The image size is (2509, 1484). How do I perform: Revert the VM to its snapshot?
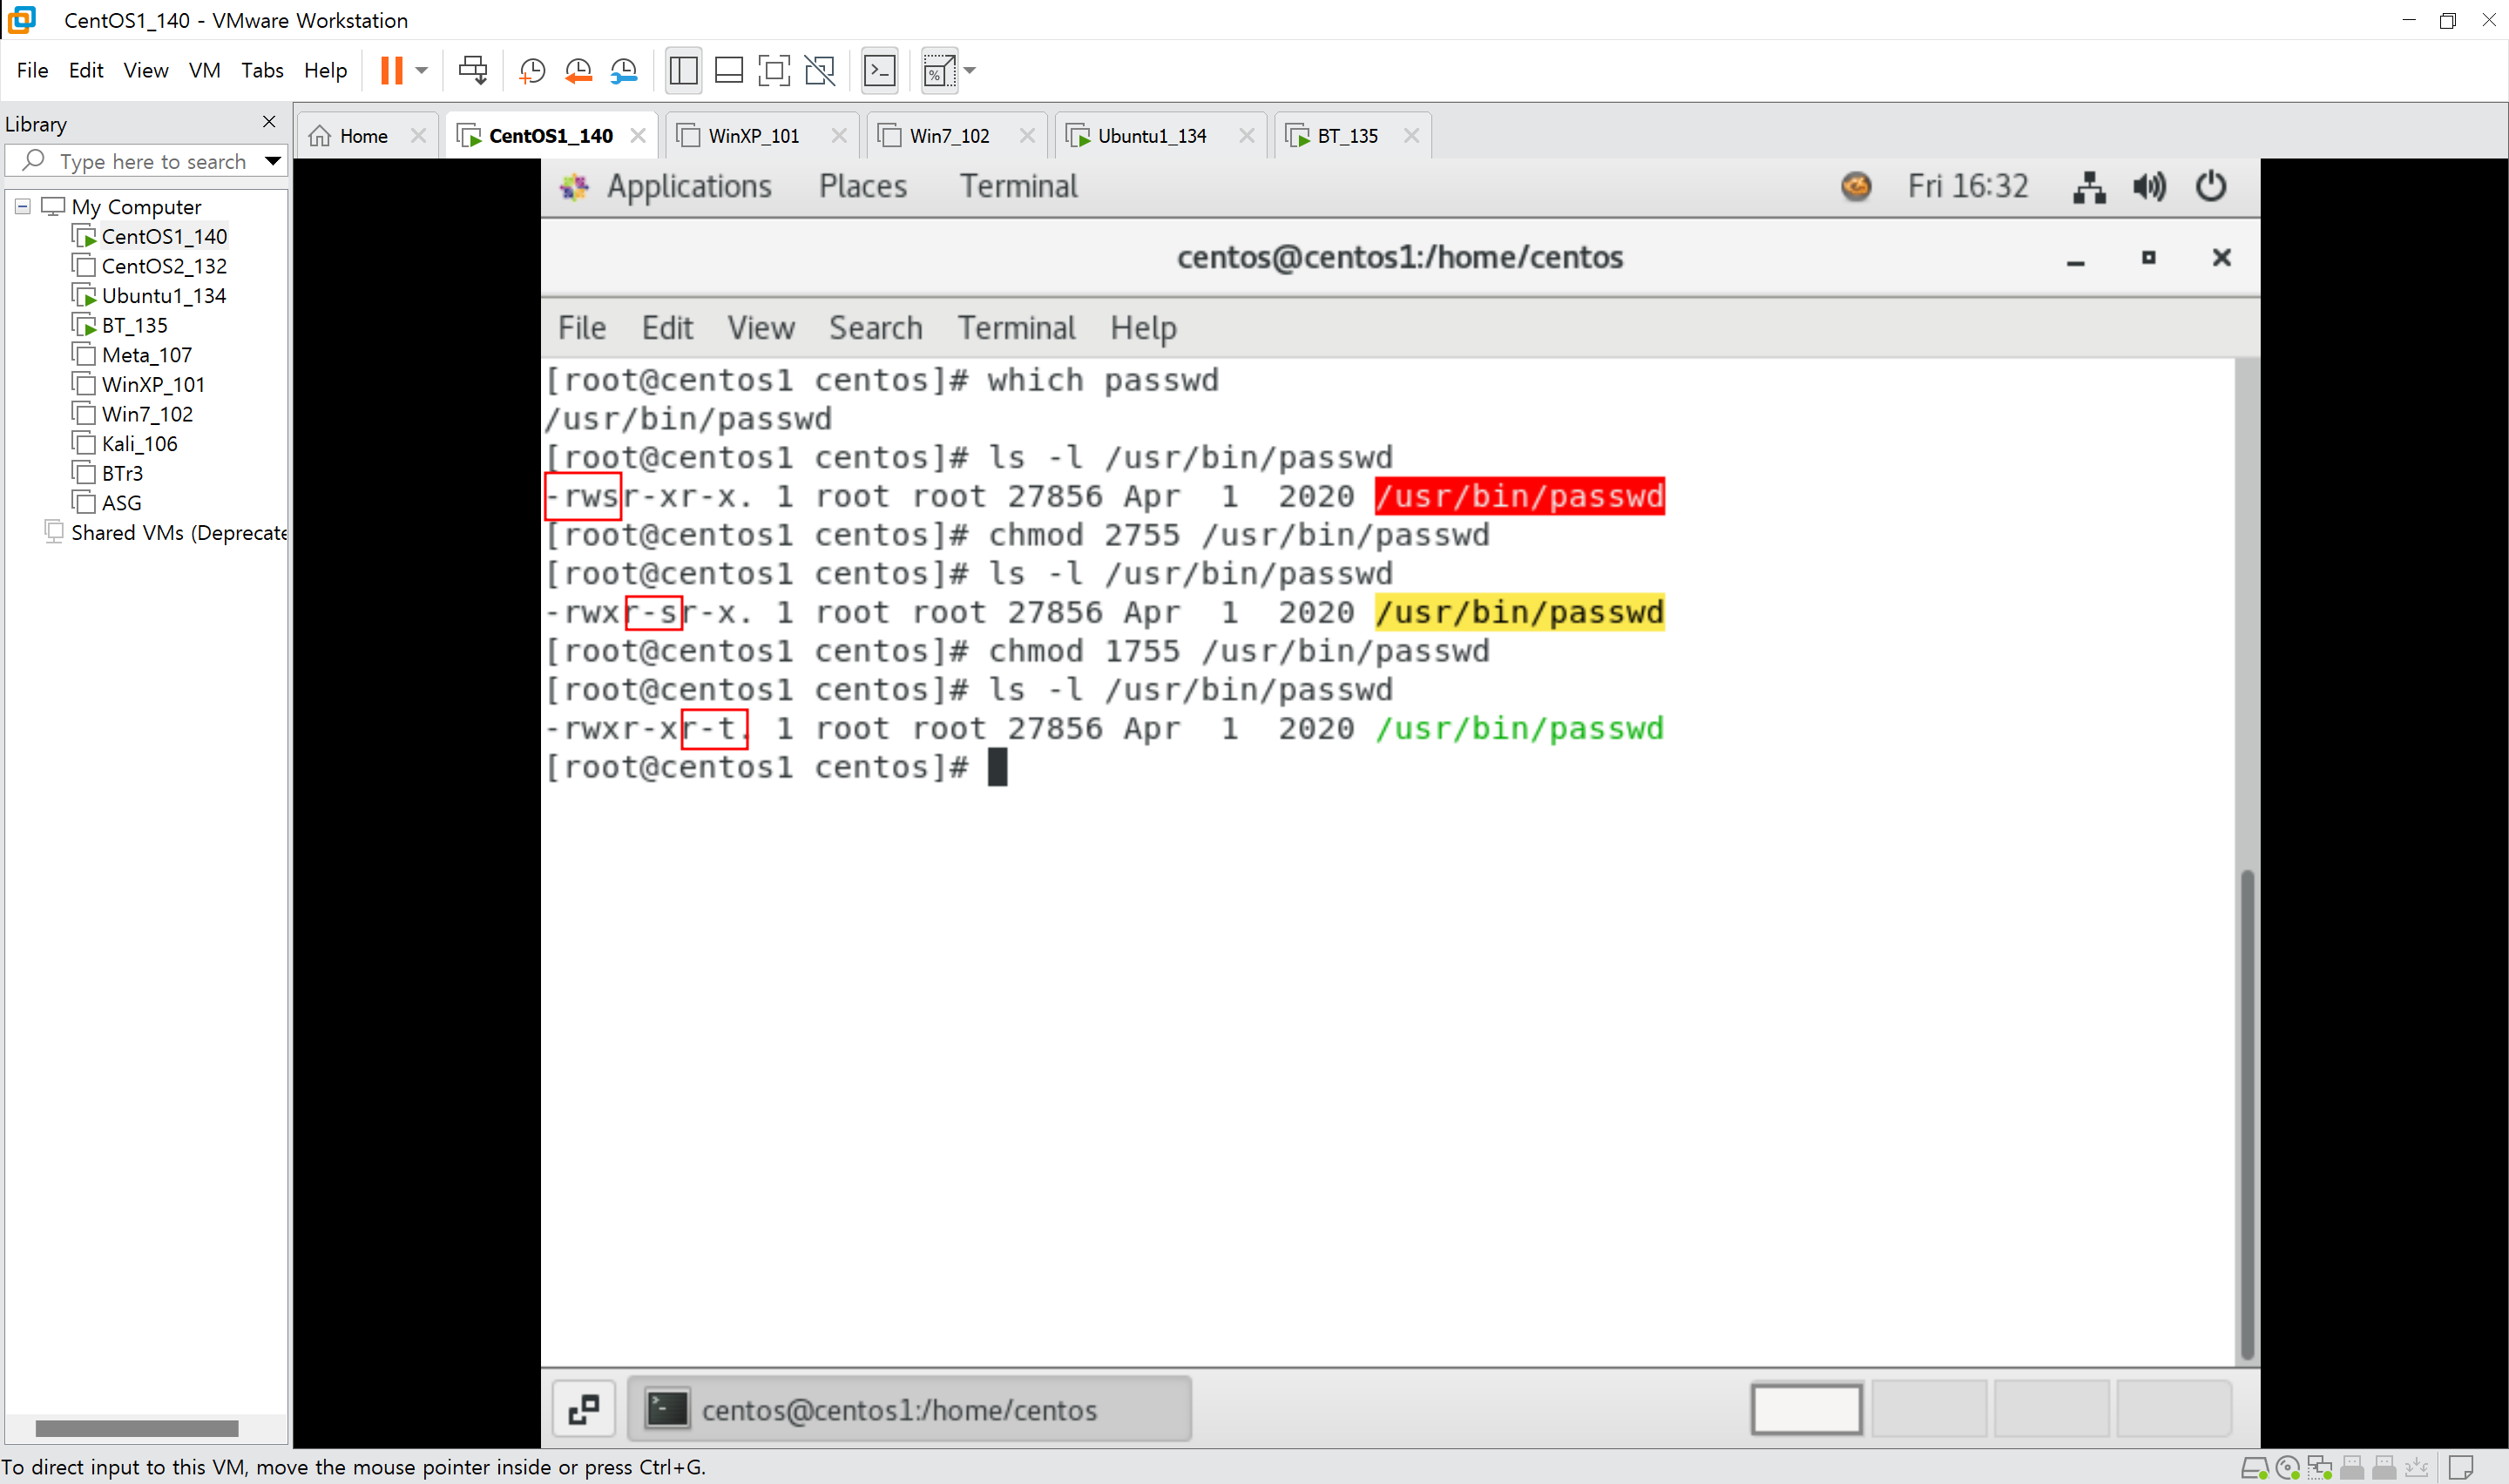click(578, 70)
